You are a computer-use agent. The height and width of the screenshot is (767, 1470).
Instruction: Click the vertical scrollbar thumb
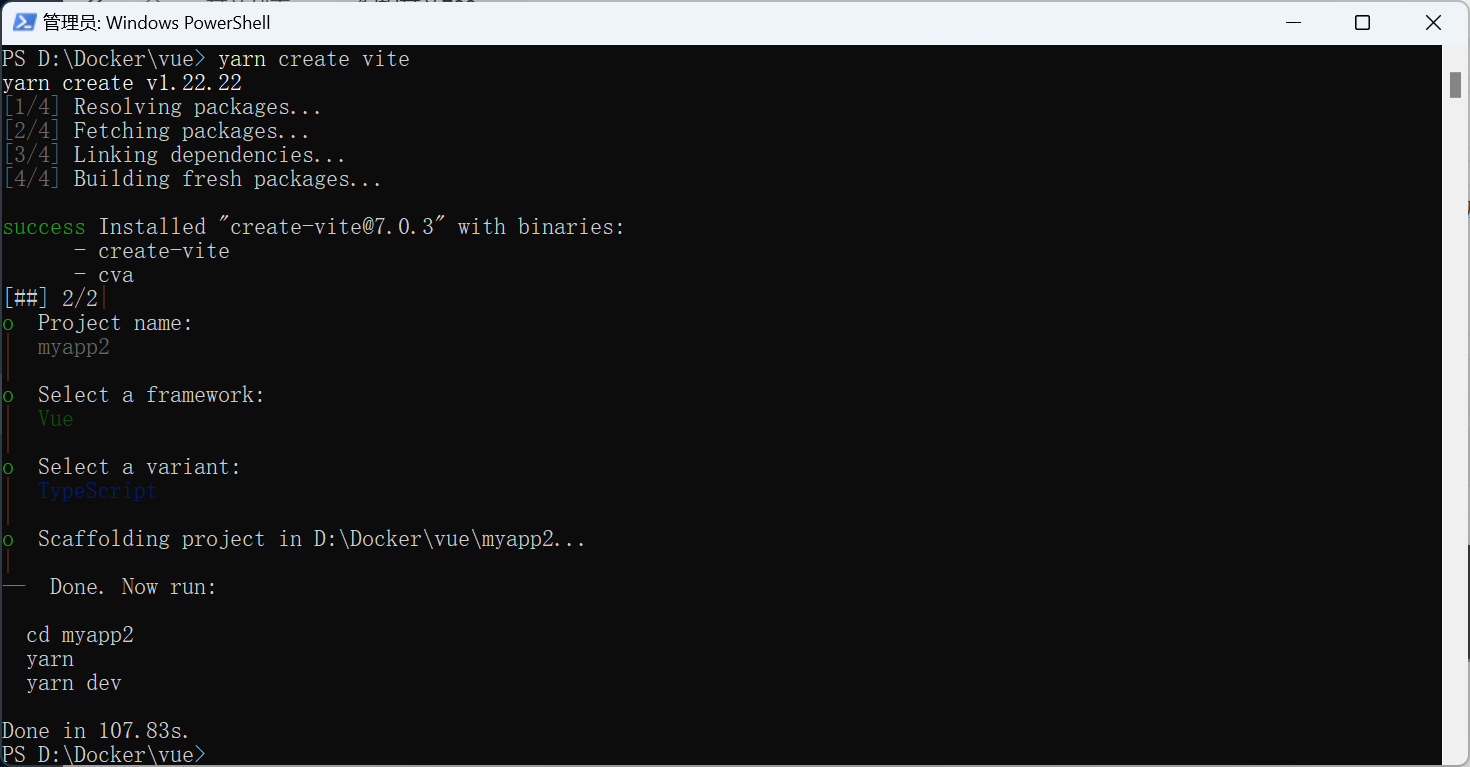tap(1455, 85)
